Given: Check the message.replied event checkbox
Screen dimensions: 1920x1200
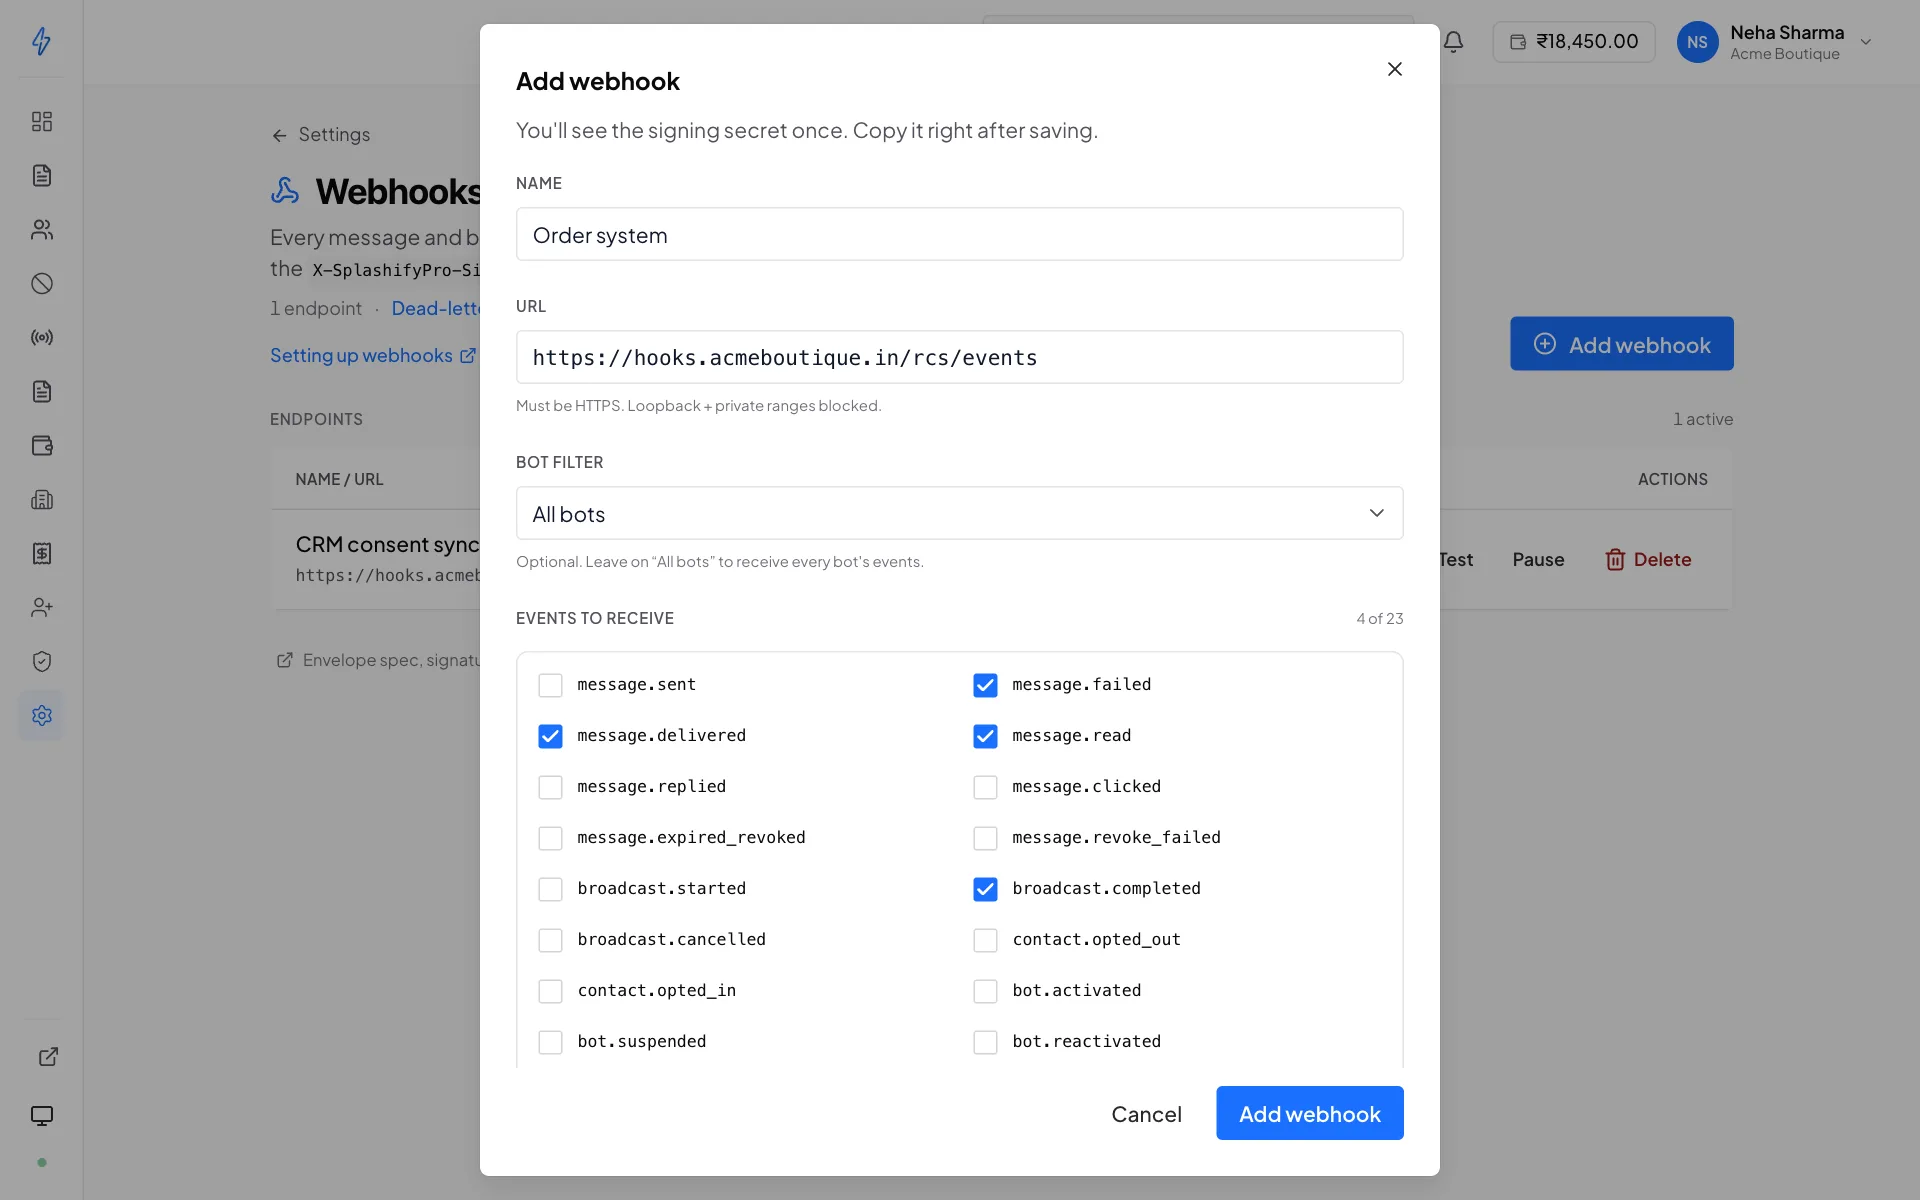Looking at the screenshot, I should 550,787.
